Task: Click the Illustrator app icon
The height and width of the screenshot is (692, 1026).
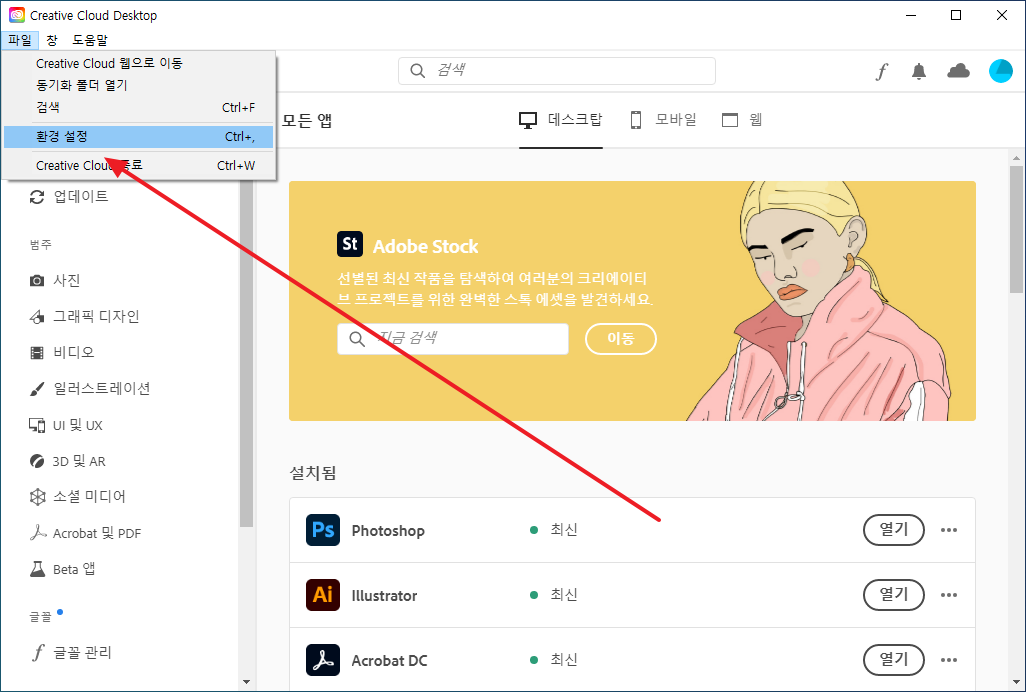Action: coord(323,595)
